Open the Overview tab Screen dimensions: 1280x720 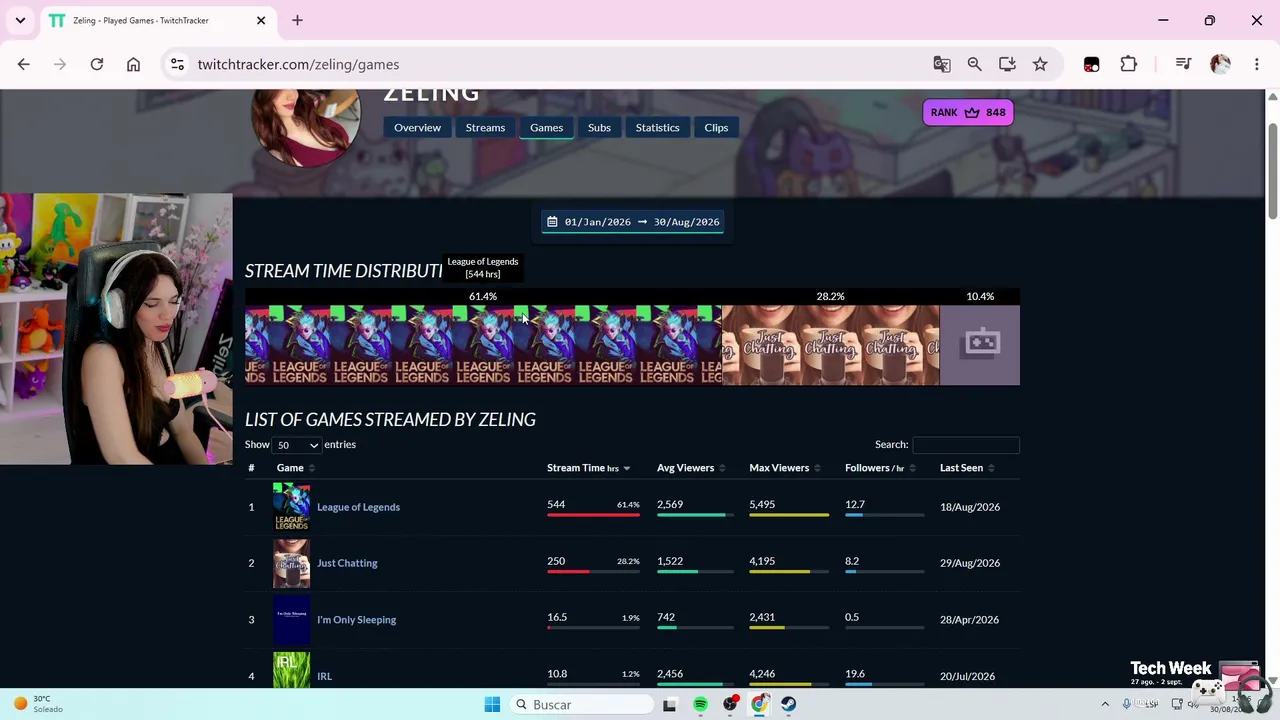(417, 127)
